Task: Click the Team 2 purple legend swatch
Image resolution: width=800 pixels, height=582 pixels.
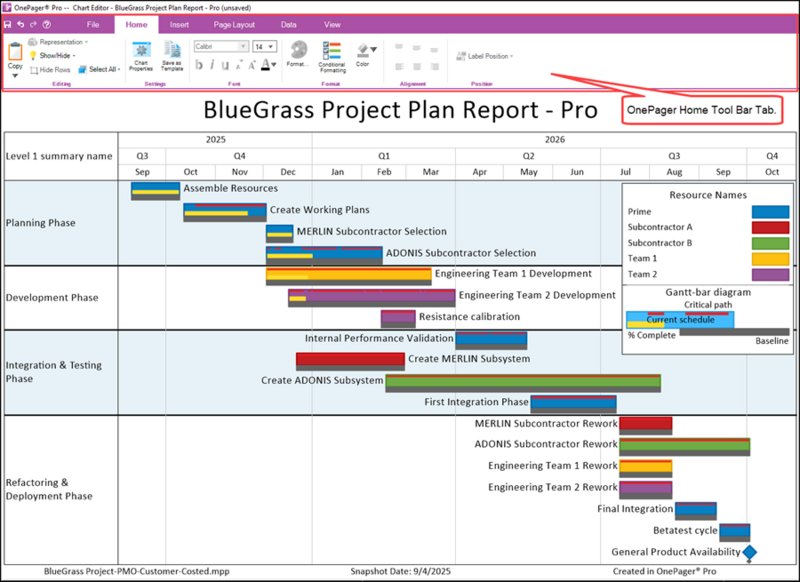Action: tap(770, 274)
